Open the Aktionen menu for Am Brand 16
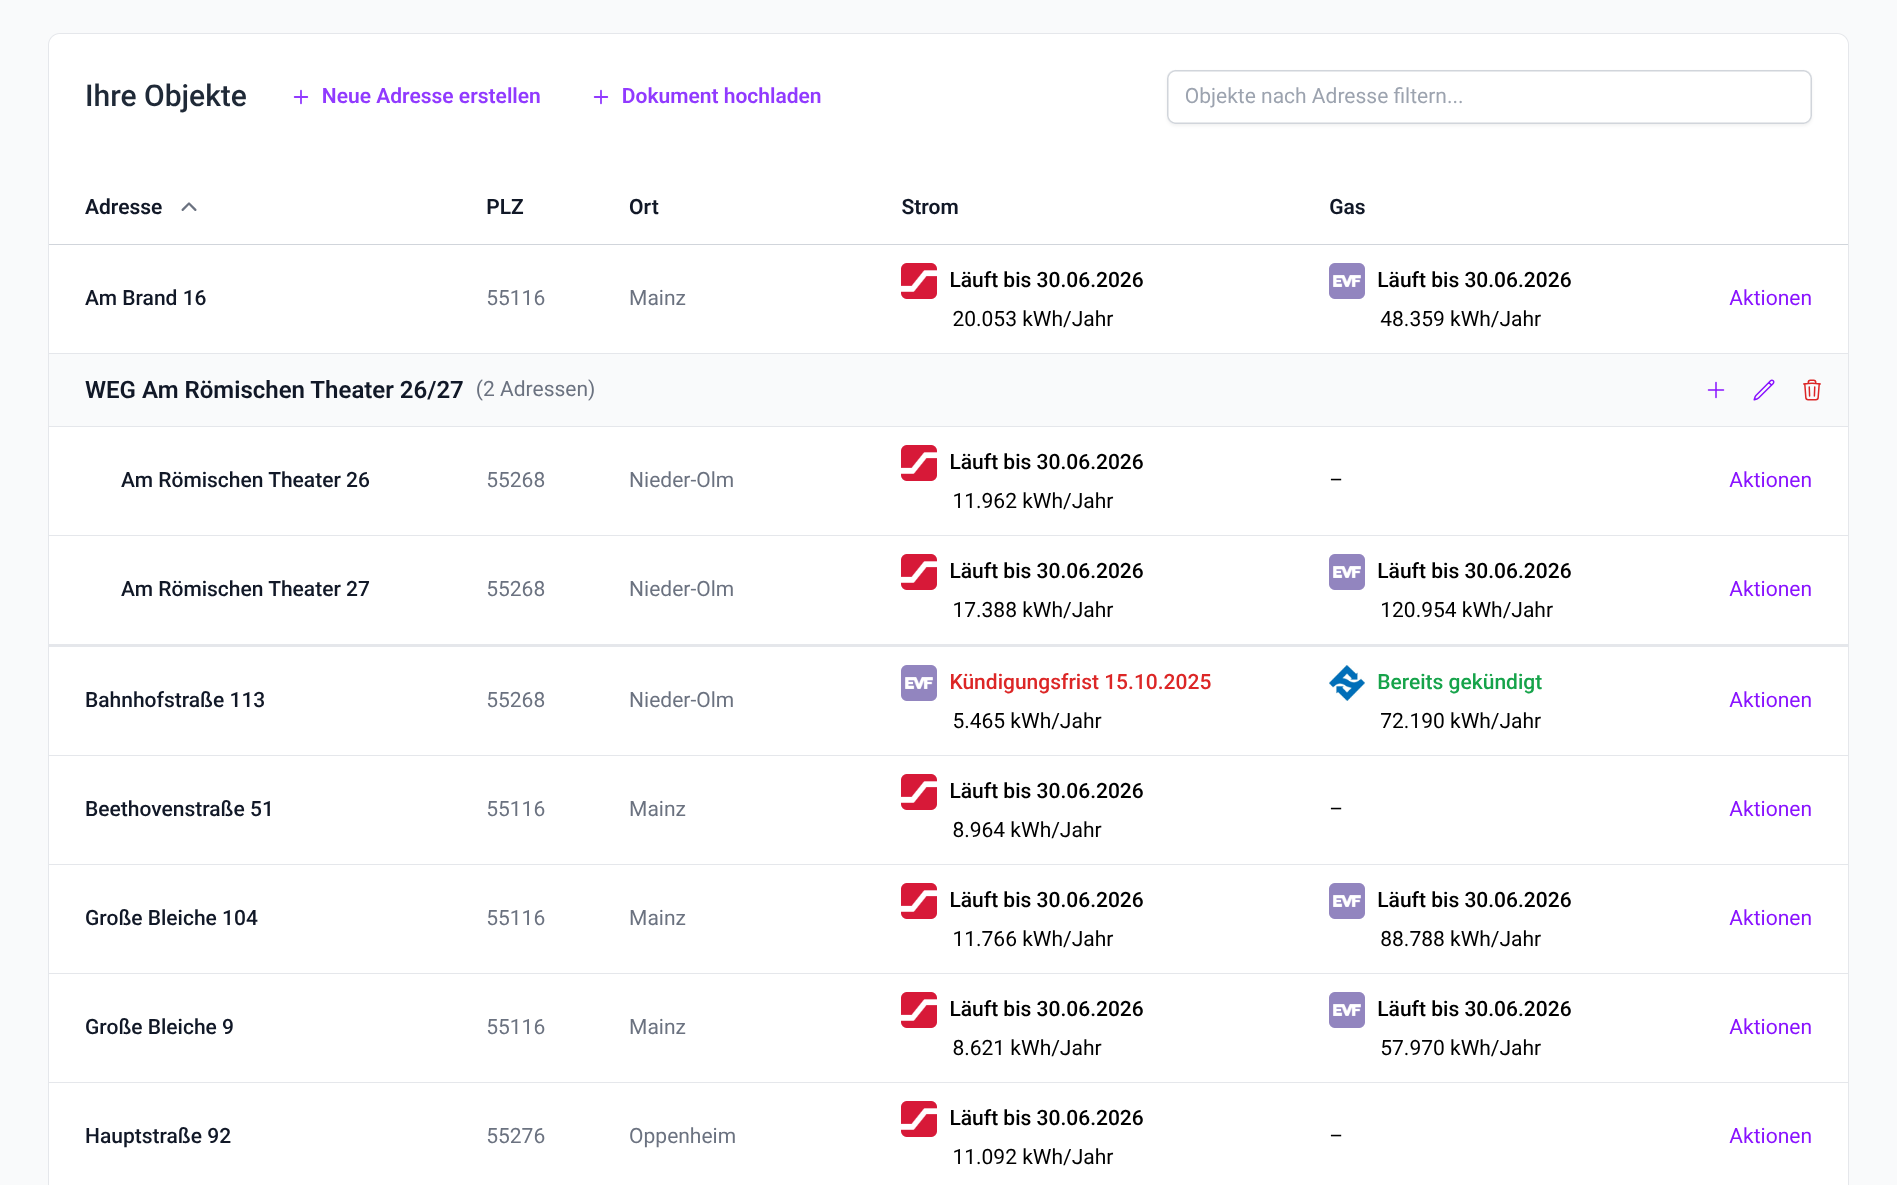1897x1185 pixels. (1770, 297)
